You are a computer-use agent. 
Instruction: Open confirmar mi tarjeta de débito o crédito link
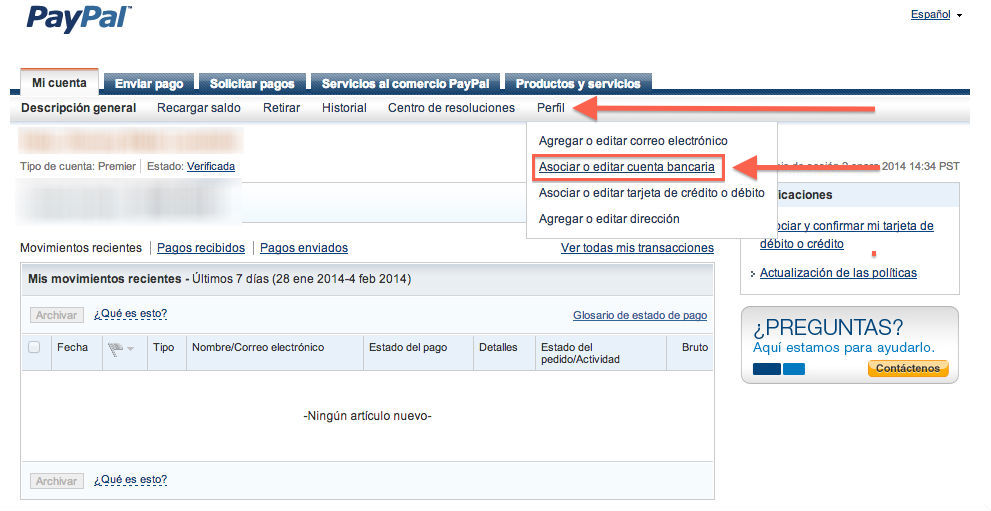(x=847, y=235)
